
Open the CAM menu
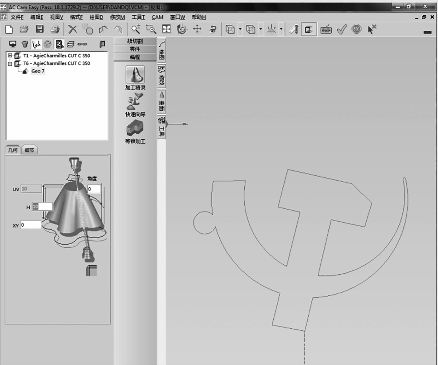(157, 17)
